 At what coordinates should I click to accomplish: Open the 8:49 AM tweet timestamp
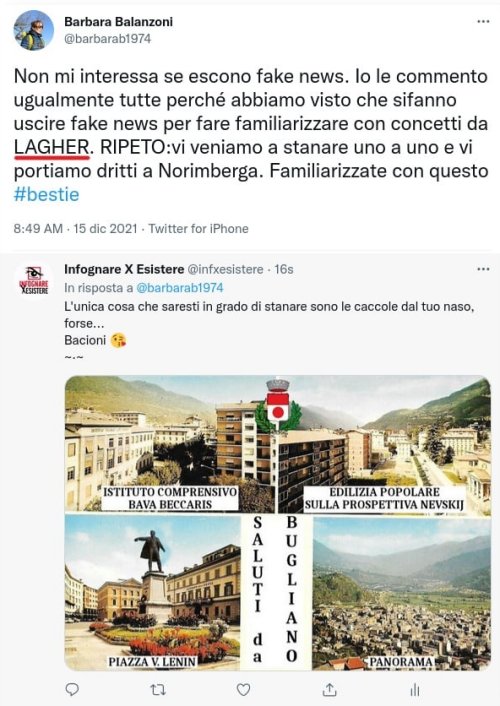tap(38, 229)
